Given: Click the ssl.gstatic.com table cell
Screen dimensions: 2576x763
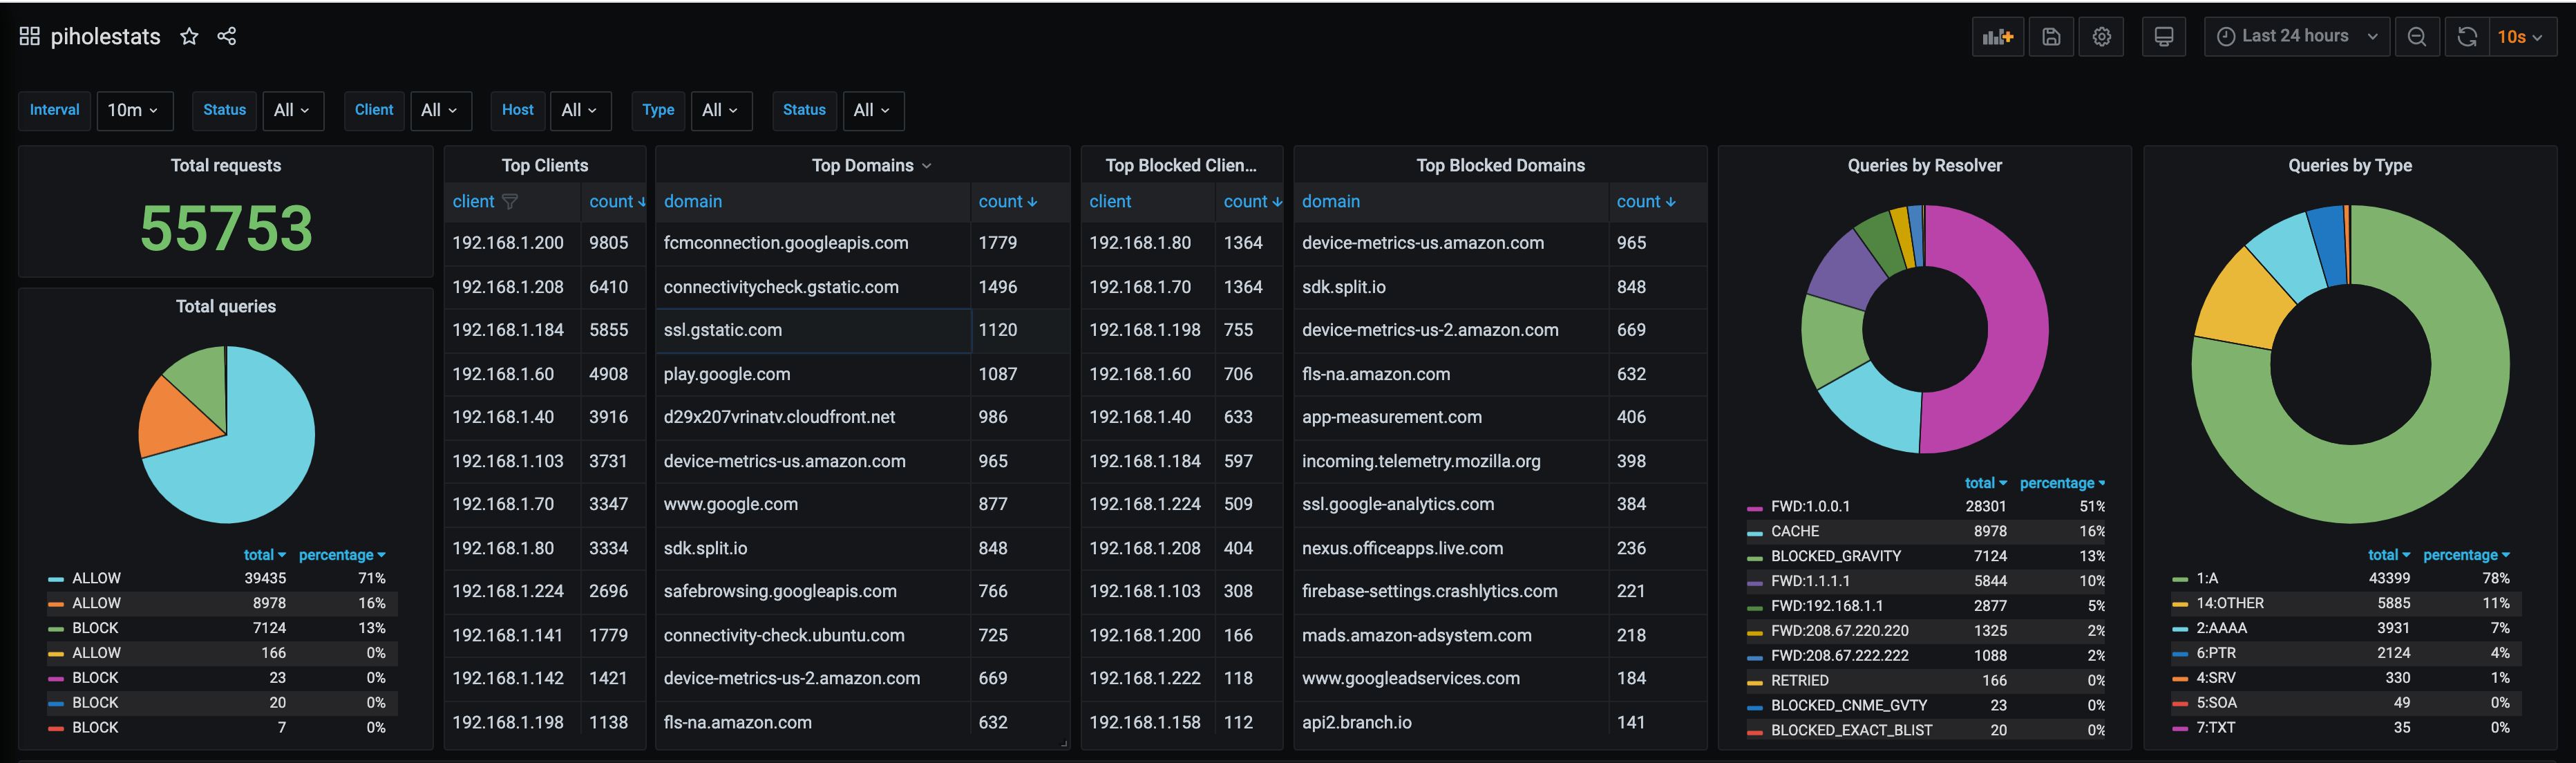Looking at the screenshot, I should coord(722,330).
